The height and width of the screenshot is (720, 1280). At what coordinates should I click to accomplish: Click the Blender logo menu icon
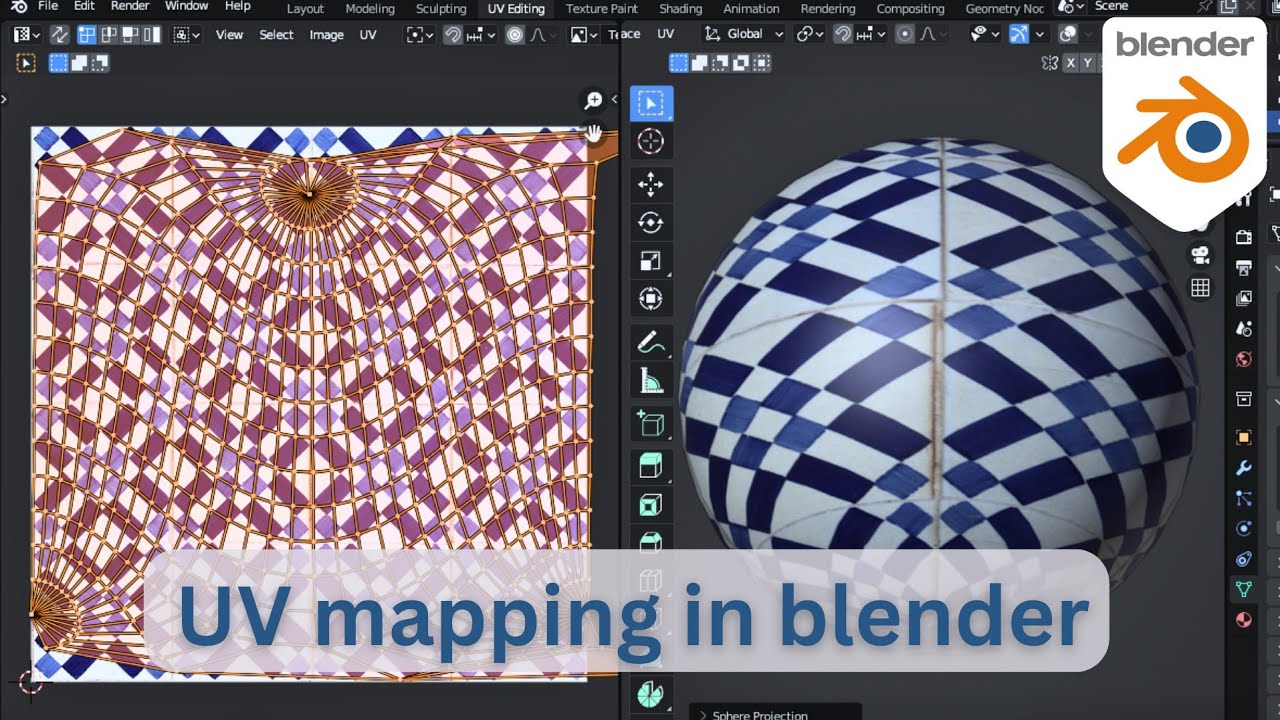[x=18, y=7]
